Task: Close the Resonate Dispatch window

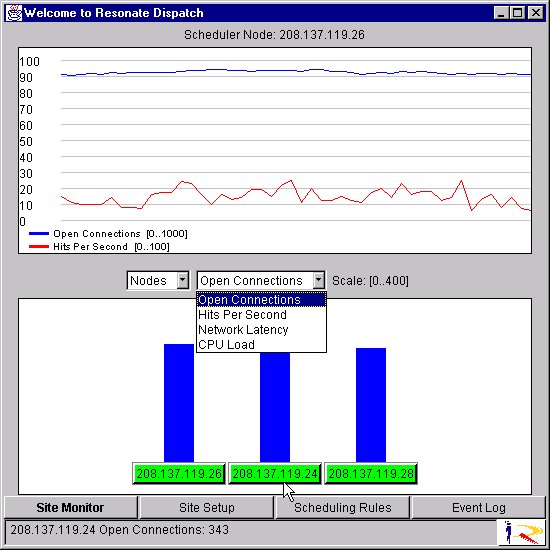Action: point(536,13)
